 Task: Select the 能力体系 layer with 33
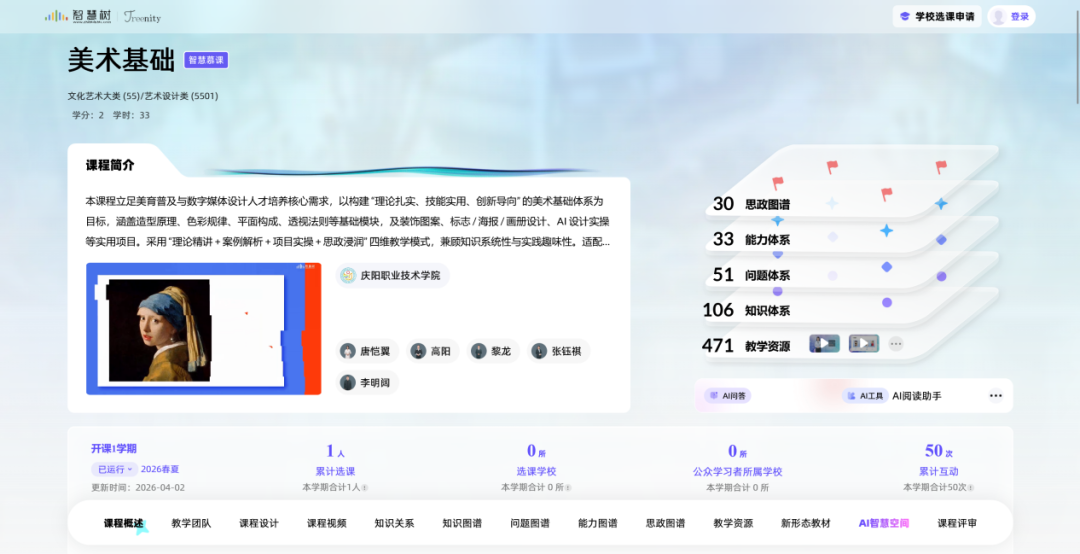pyautogui.click(x=751, y=240)
